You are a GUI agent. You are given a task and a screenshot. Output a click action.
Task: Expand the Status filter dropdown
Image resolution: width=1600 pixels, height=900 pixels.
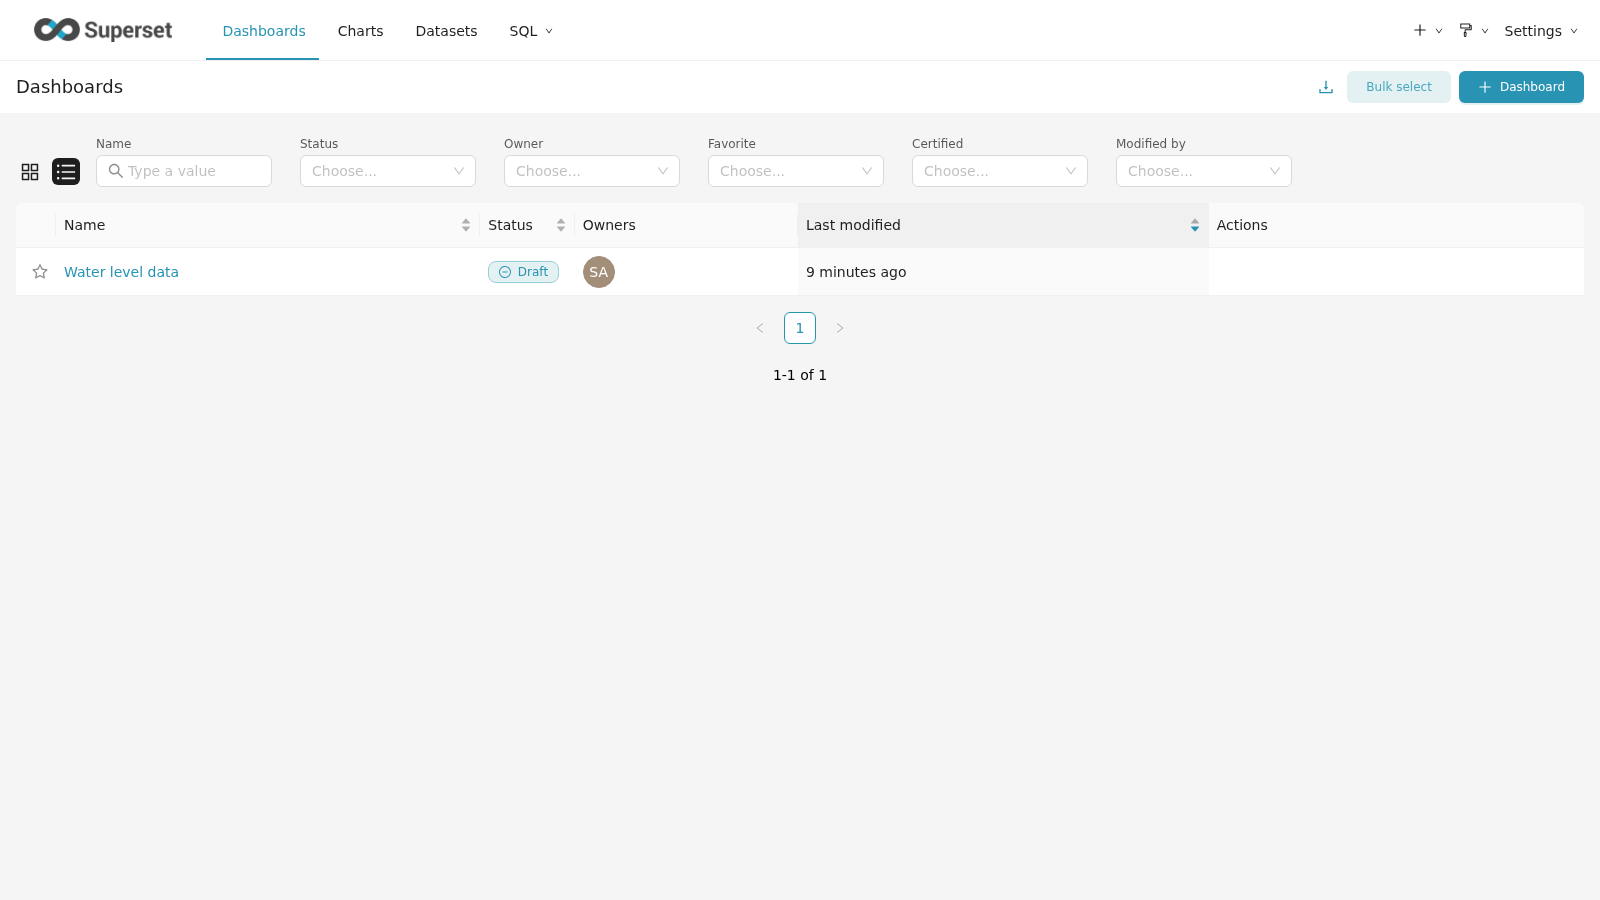tap(387, 171)
